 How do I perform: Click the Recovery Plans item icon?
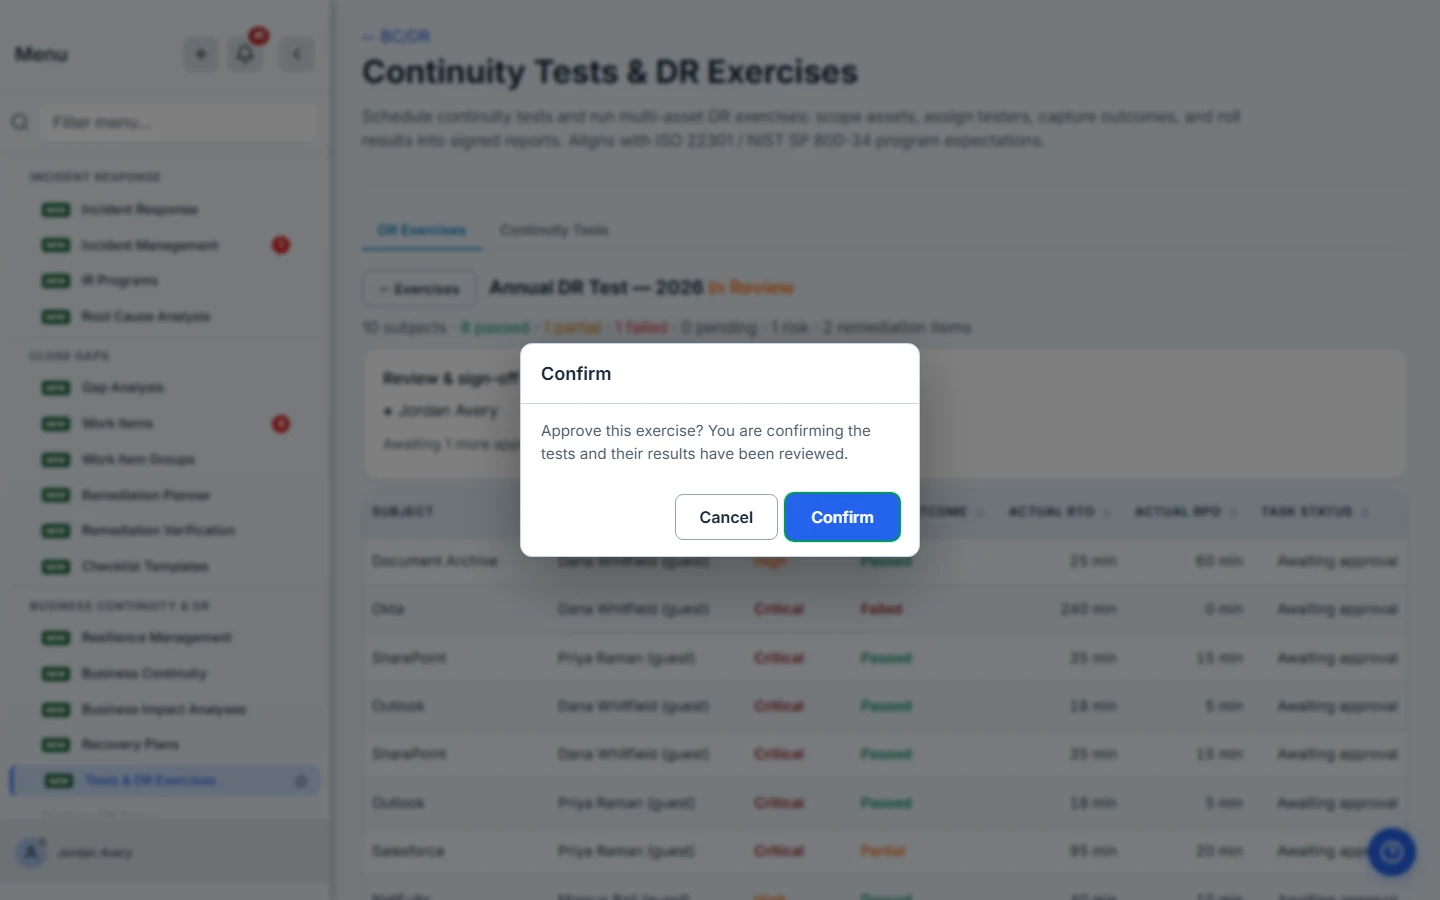pyautogui.click(x=56, y=745)
